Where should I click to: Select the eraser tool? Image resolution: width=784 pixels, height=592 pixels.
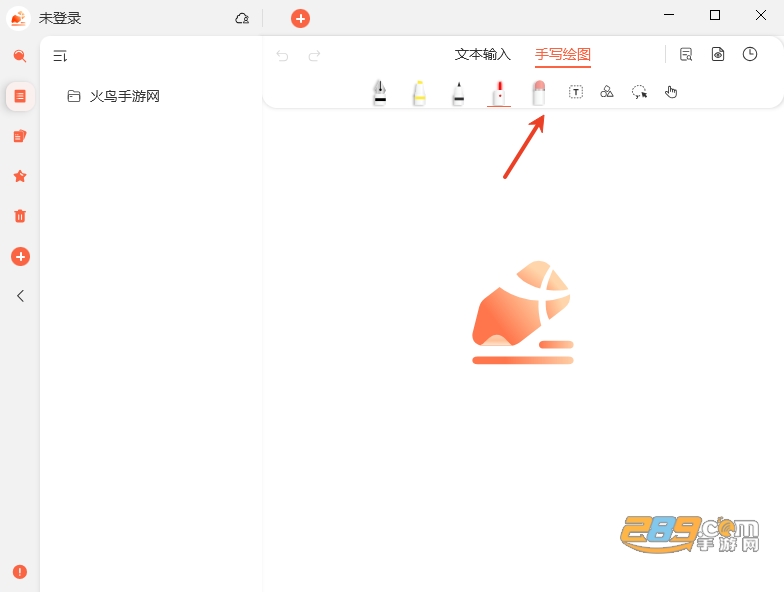click(x=539, y=93)
